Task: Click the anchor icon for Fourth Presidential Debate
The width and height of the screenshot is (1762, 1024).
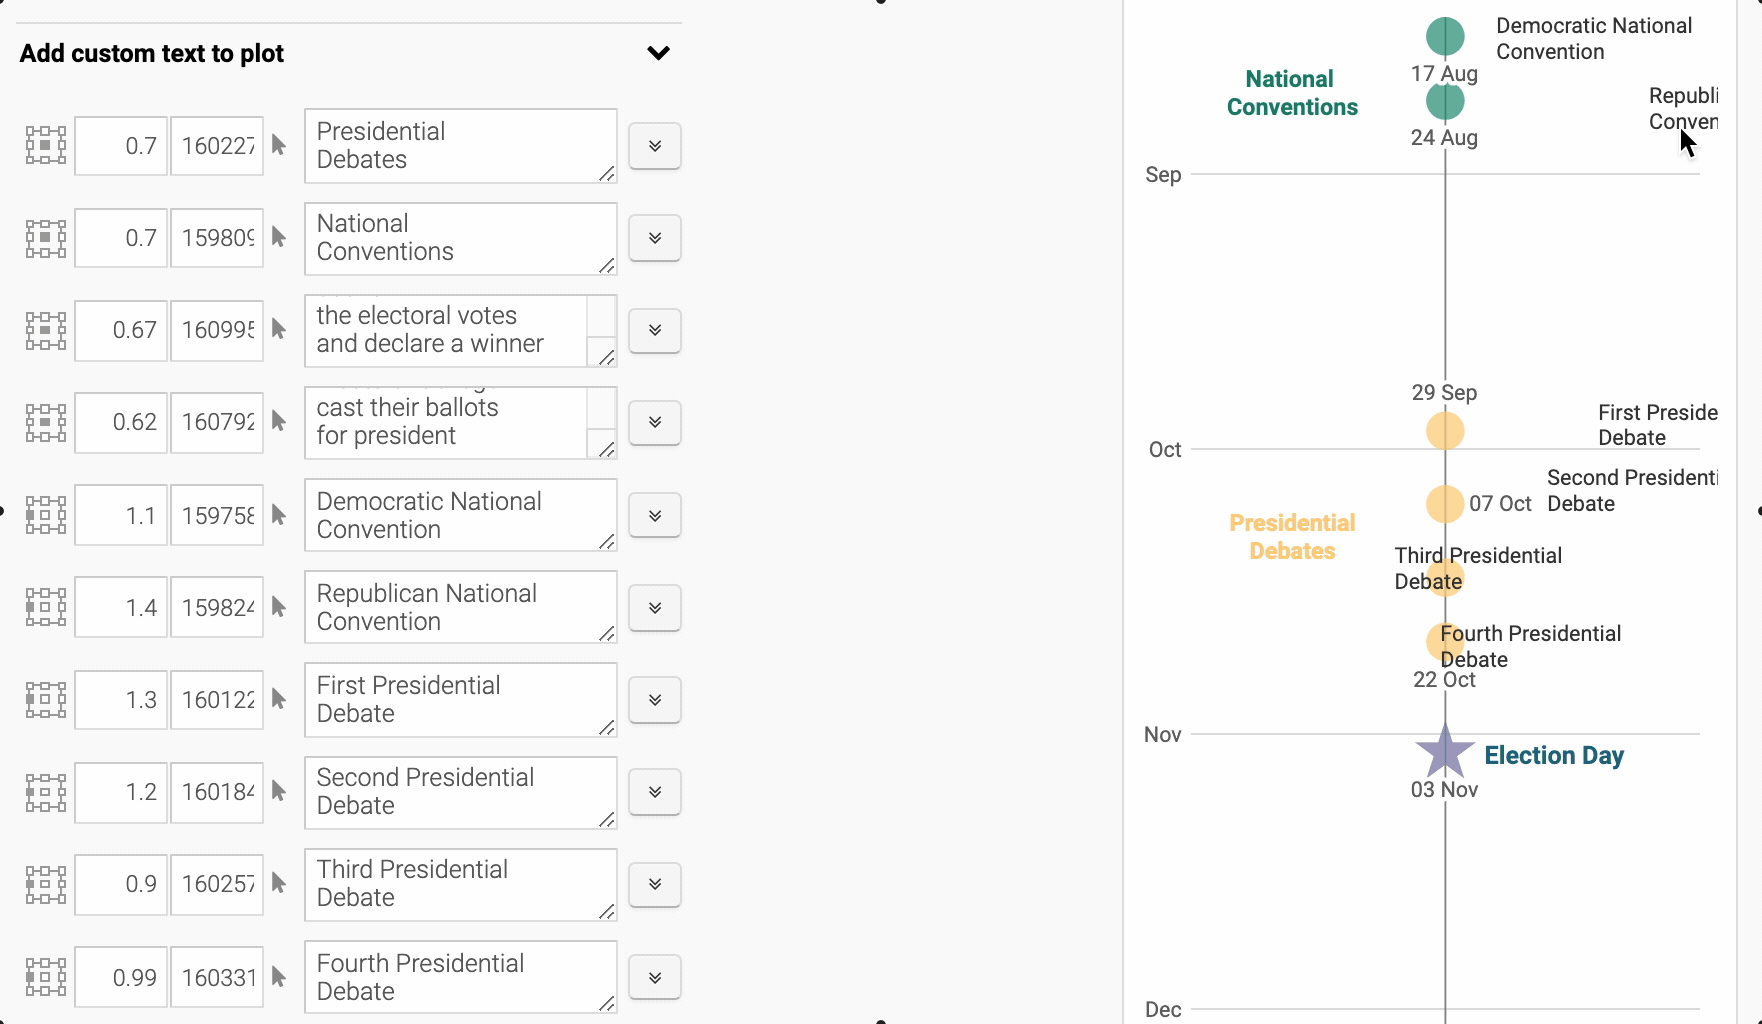Action: click(x=44, y=977)
